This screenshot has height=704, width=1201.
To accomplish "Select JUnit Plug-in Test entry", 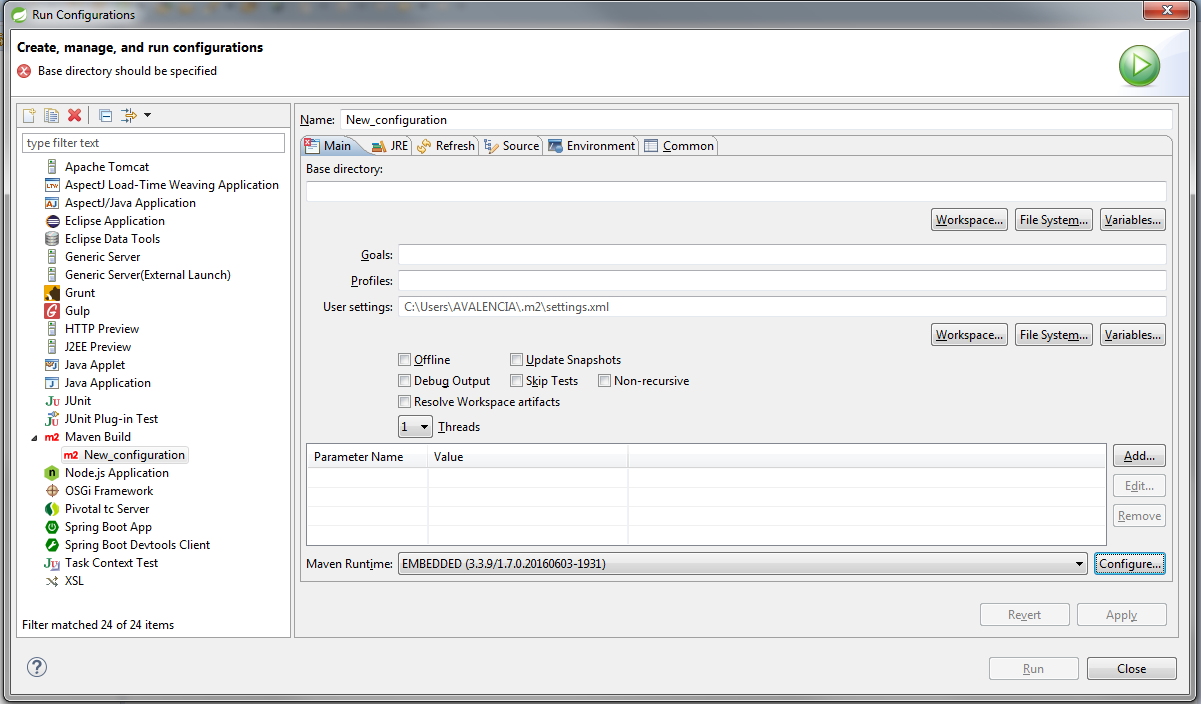I will click(x=111, y=419).
